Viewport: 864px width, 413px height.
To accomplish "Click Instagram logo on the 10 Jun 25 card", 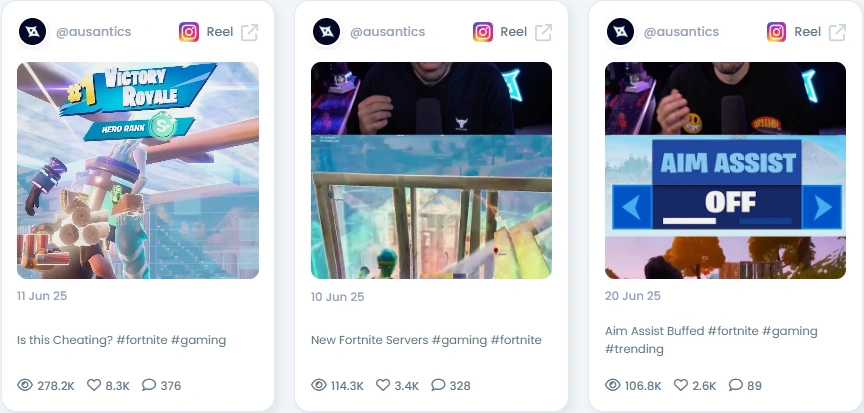I will (x=483, y=32).
